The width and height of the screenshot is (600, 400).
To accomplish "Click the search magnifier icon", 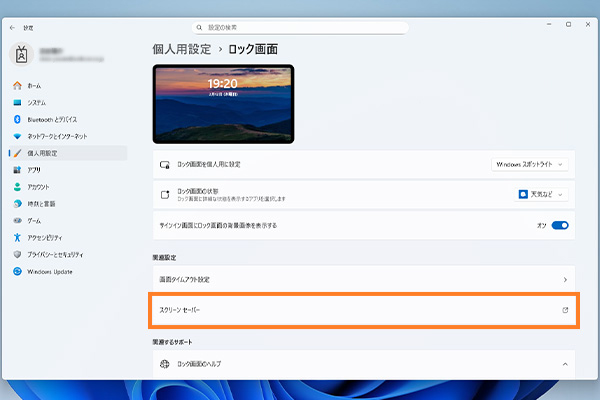I will point(199,28).
